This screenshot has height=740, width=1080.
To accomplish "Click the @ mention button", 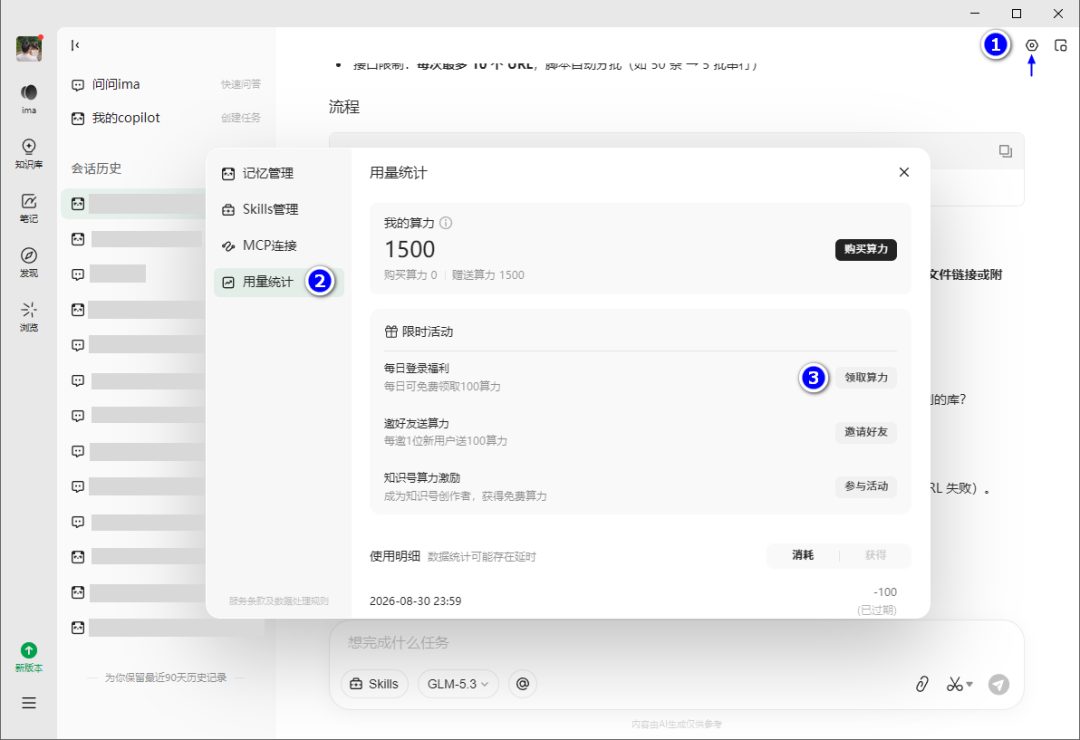I will (523, 684).
